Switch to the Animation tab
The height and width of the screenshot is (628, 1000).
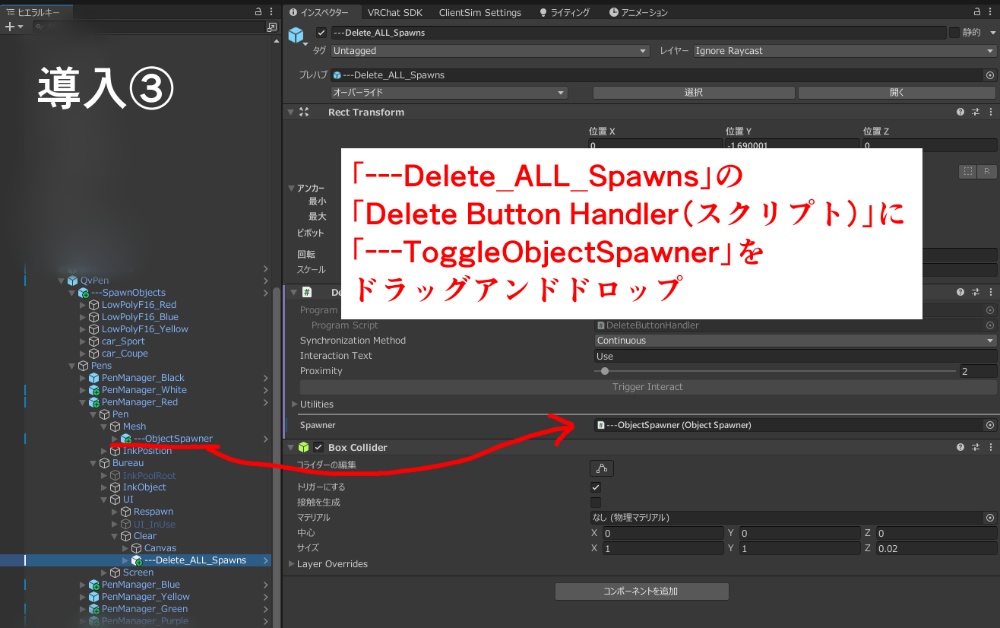click(638, 12)
